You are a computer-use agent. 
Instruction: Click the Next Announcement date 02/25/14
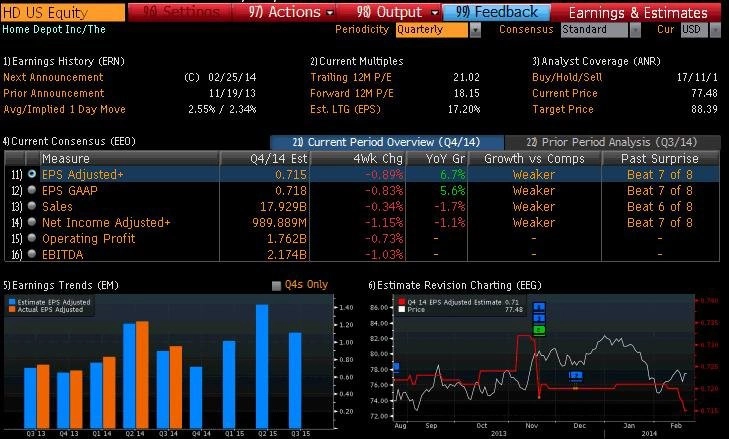[232, 77]
